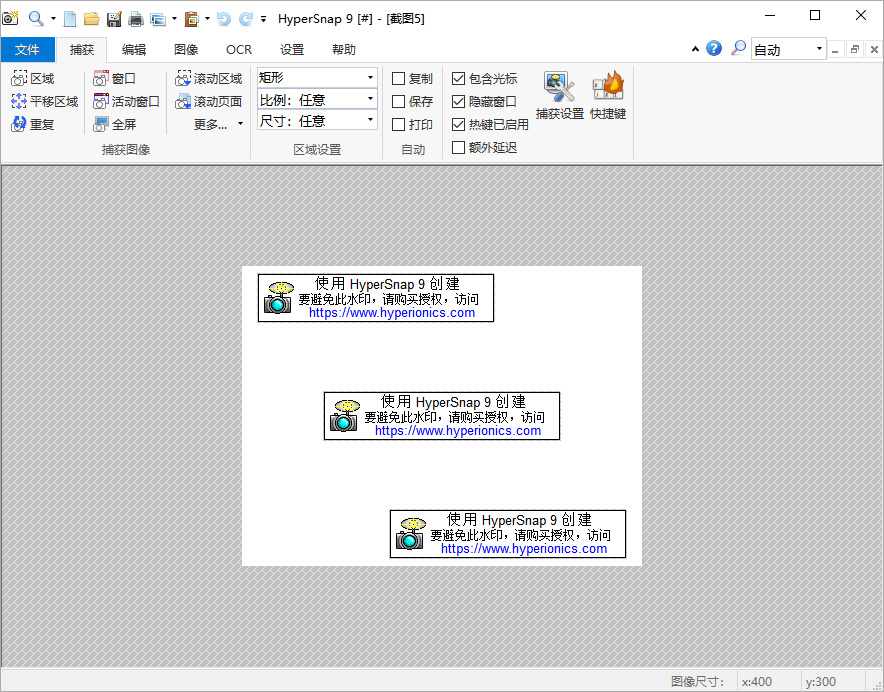Click the undo arrow icon

tap(224, 19)
